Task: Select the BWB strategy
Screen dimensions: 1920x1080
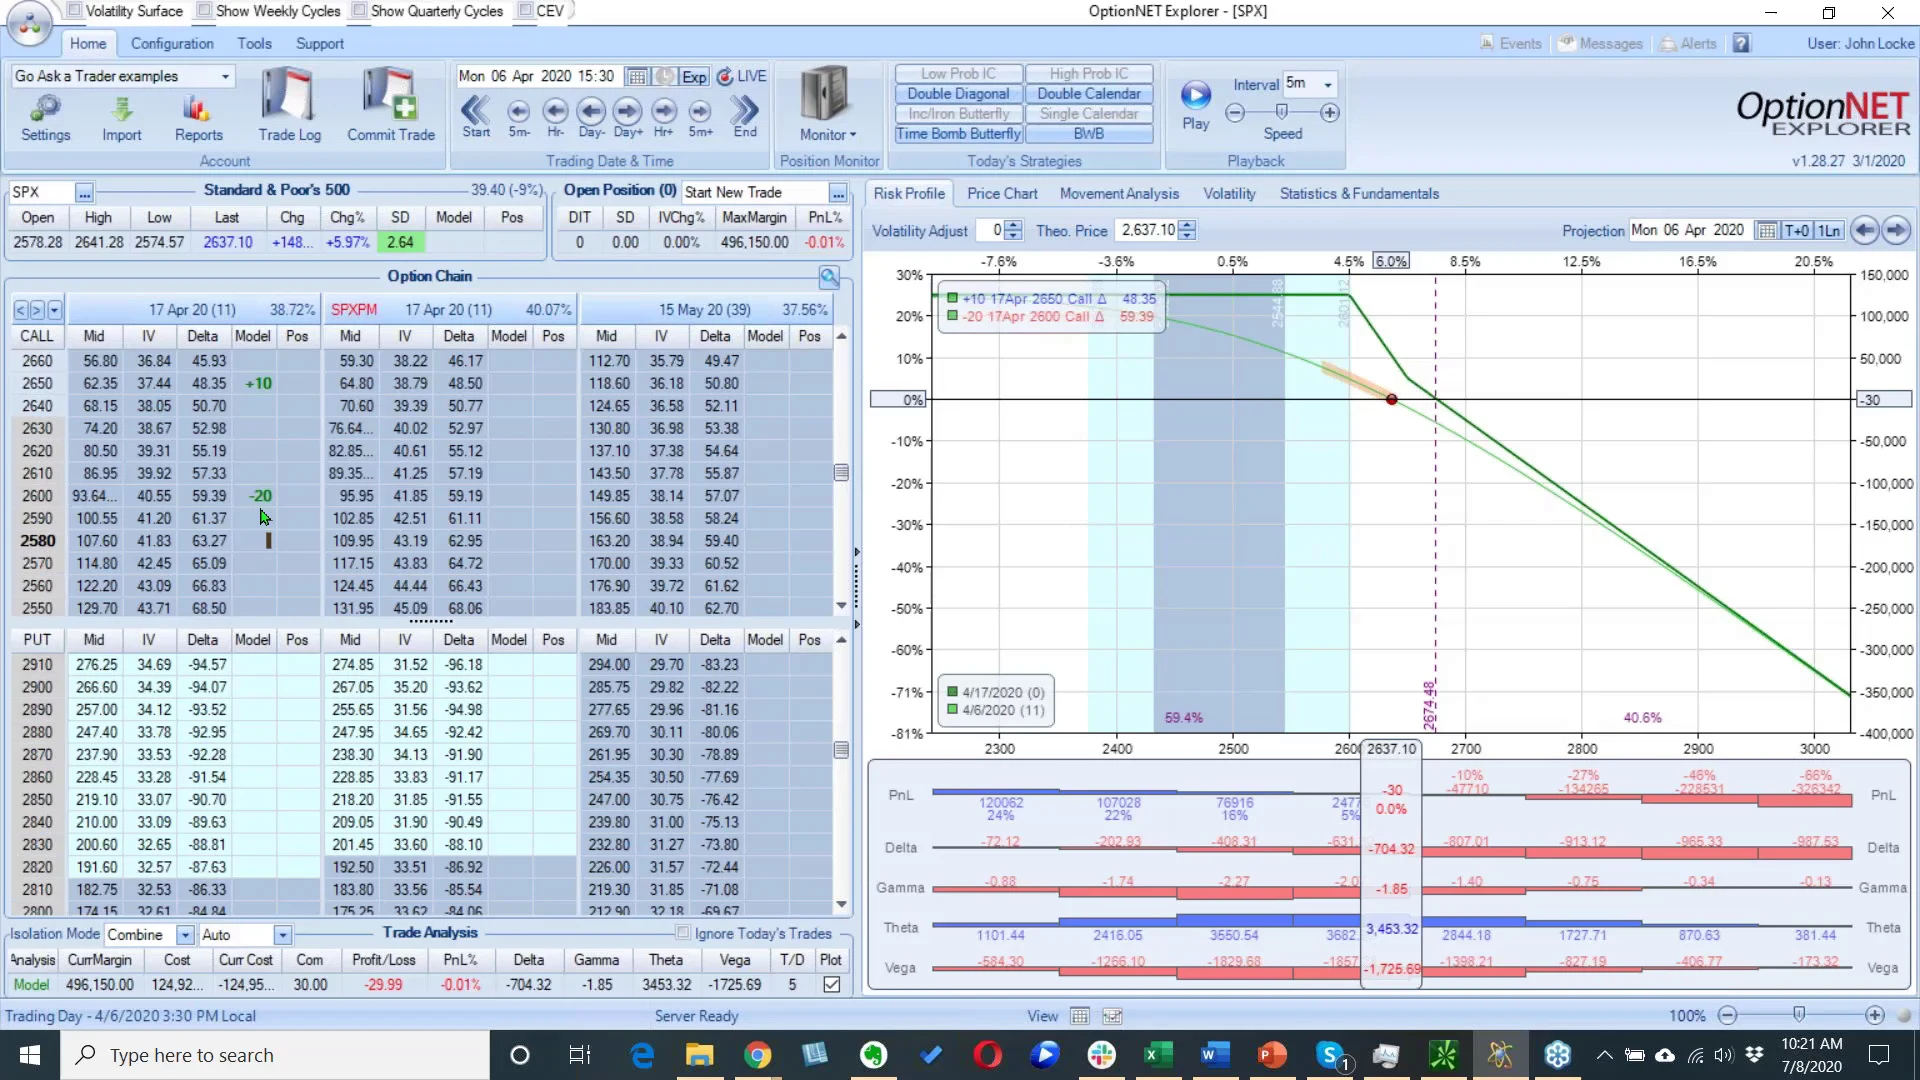Action: tap(1089, 133)
